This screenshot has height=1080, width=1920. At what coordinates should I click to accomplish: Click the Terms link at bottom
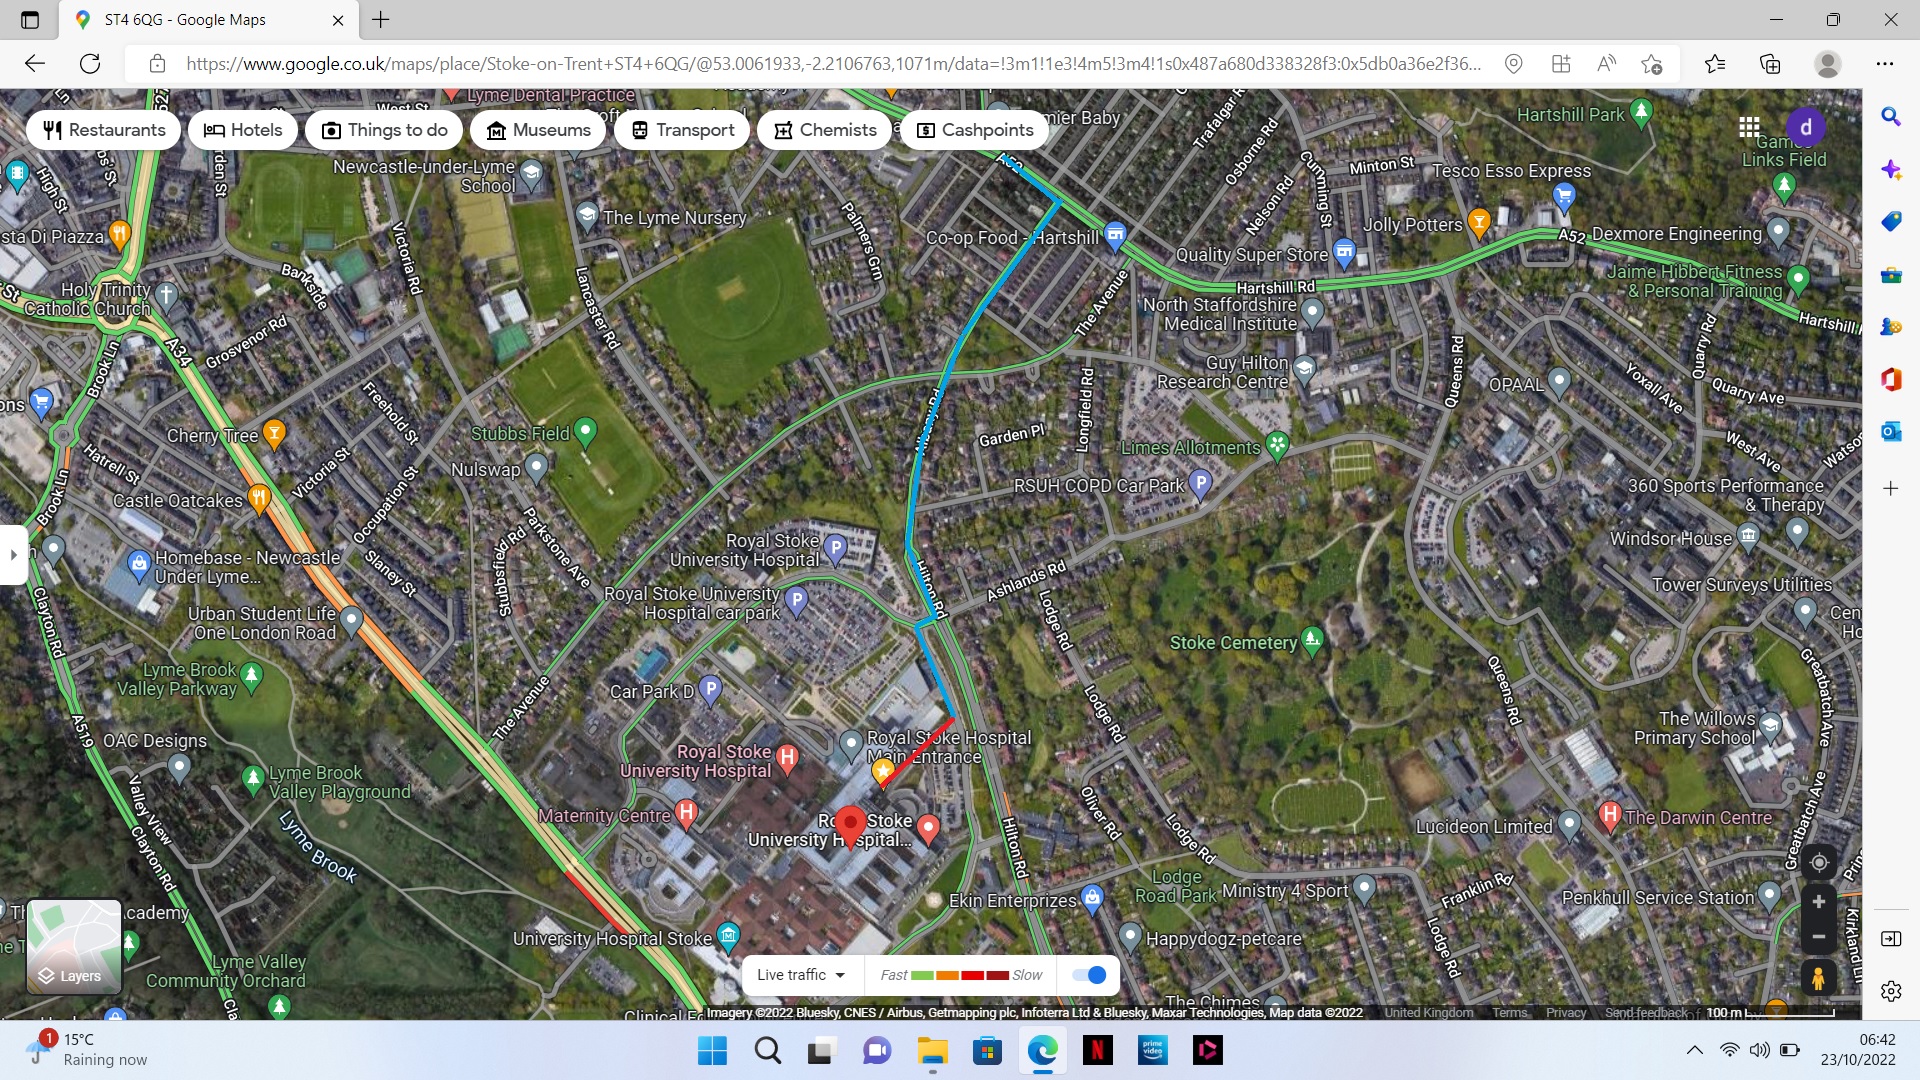(x=1509, y=1012)
